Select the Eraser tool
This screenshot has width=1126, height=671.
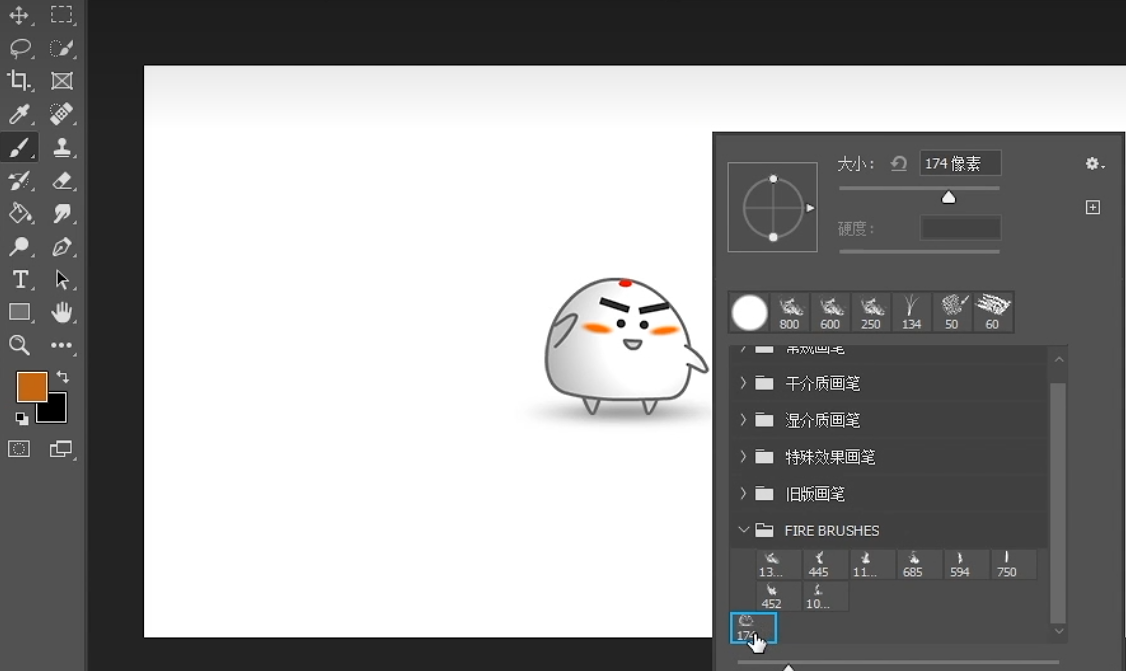point(61,180)
